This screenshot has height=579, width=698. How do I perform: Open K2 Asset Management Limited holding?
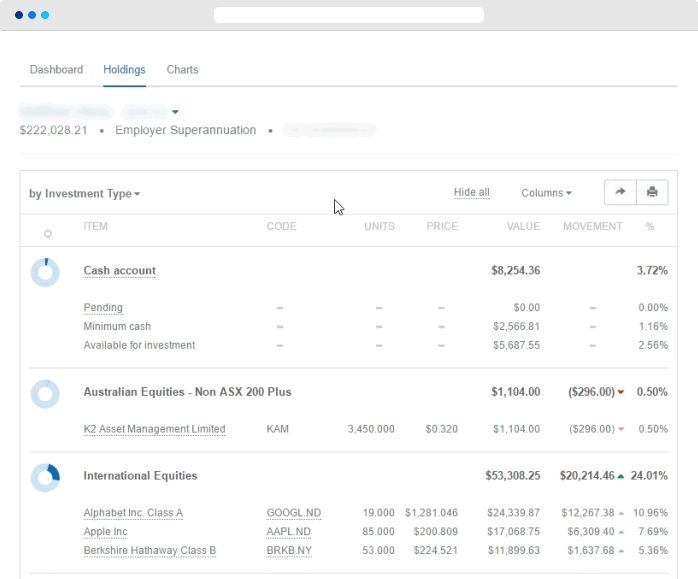(154, 429)
